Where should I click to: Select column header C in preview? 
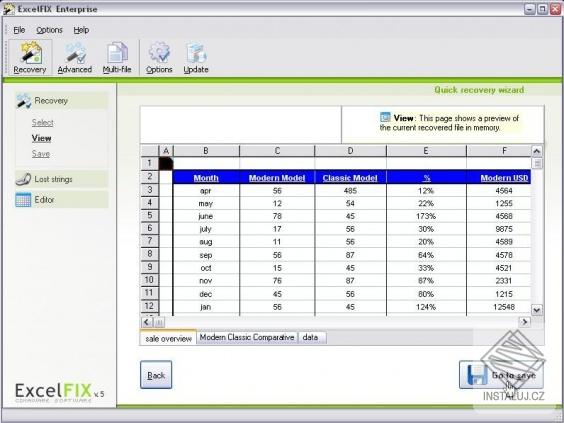coord(277,151)
